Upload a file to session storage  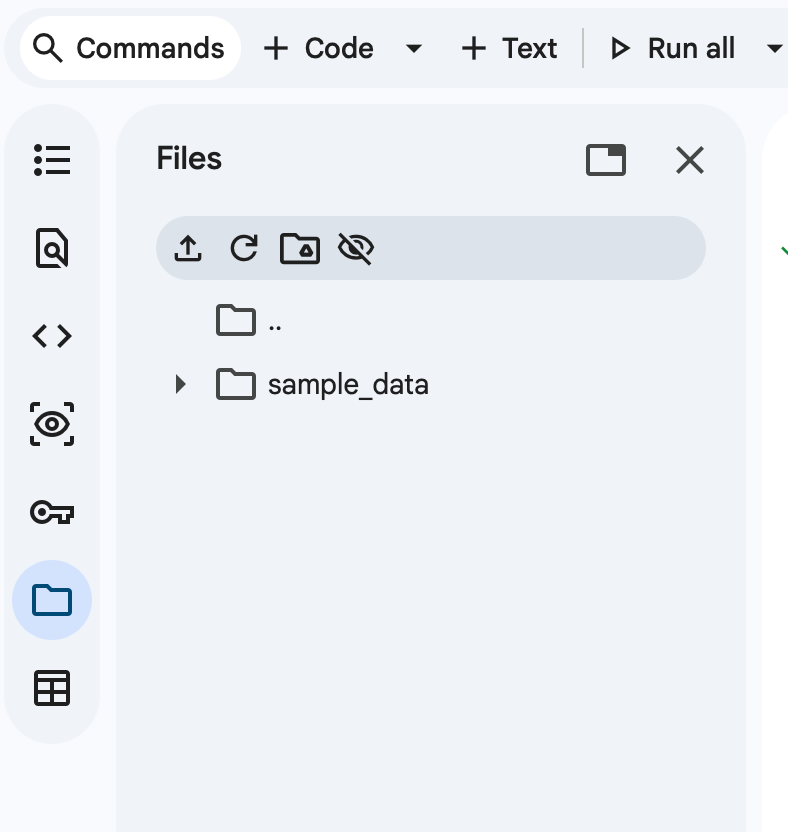click(x=188, y=248)
